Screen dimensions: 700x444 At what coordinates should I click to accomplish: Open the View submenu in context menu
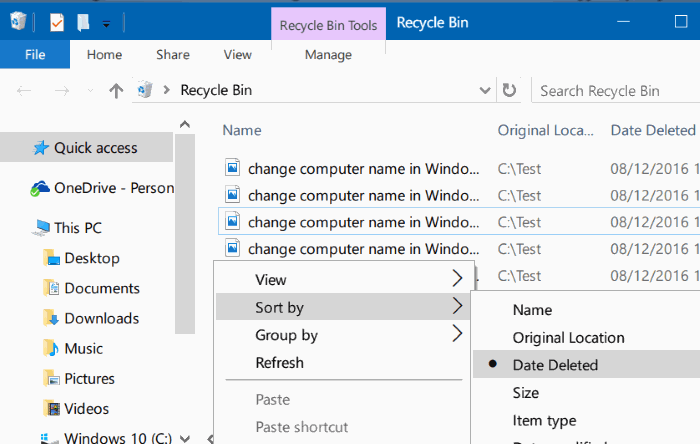[x=342, y=279]
